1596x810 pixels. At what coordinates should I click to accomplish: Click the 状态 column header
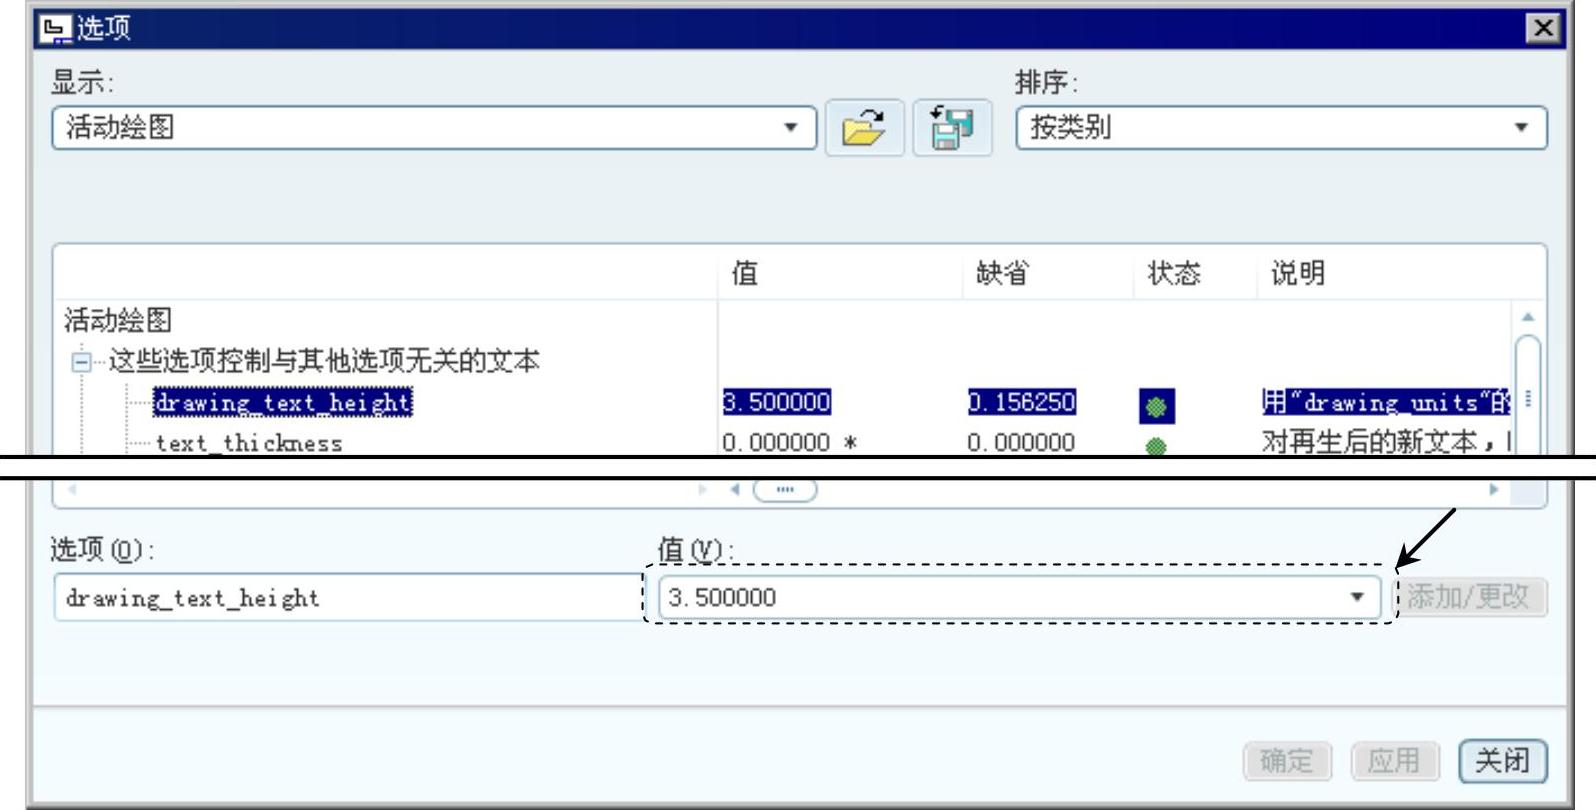(x=1174, y=273)
